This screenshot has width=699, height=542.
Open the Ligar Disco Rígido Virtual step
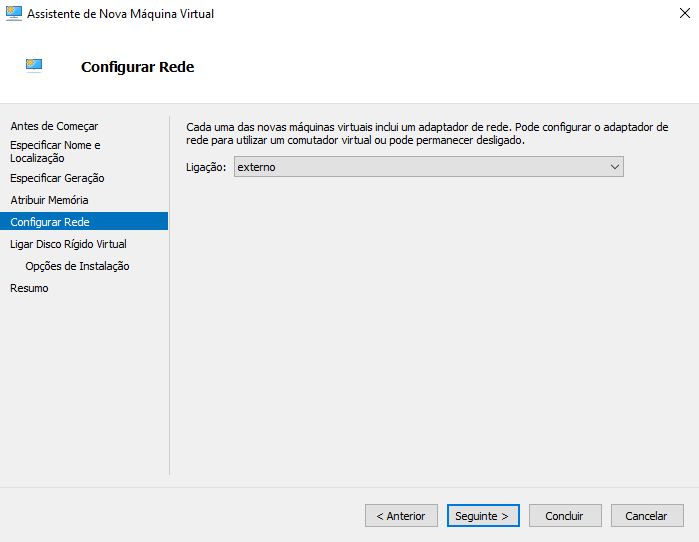[68, 244]
